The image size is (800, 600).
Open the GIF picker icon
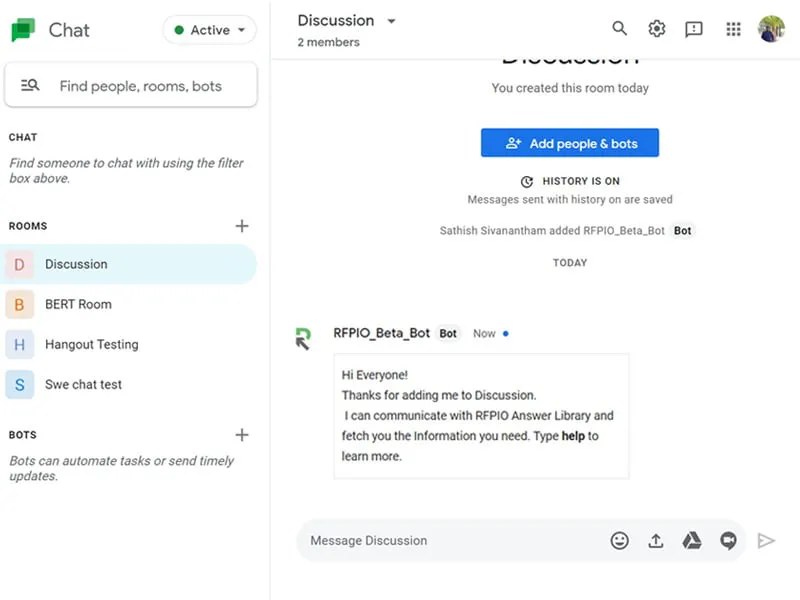point(728,540)
